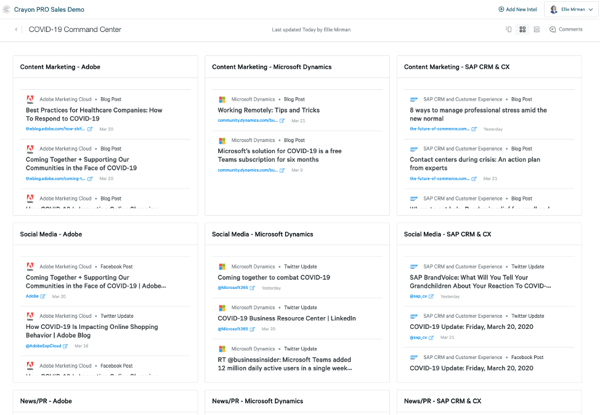Viewport: 600px width, 415px height.
Task: Click Adobe logo beside Best Practices post
Action: pyautogui.click(x=30, y=100)
